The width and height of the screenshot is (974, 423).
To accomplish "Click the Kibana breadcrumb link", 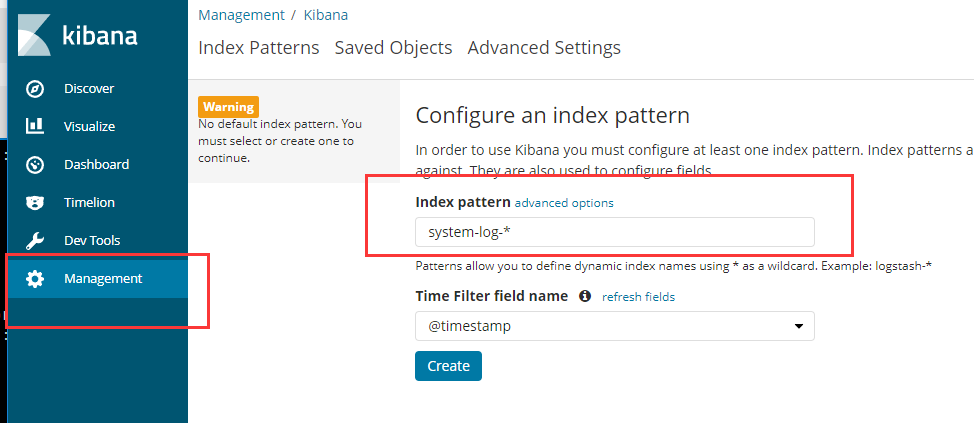I will point(326,15).
